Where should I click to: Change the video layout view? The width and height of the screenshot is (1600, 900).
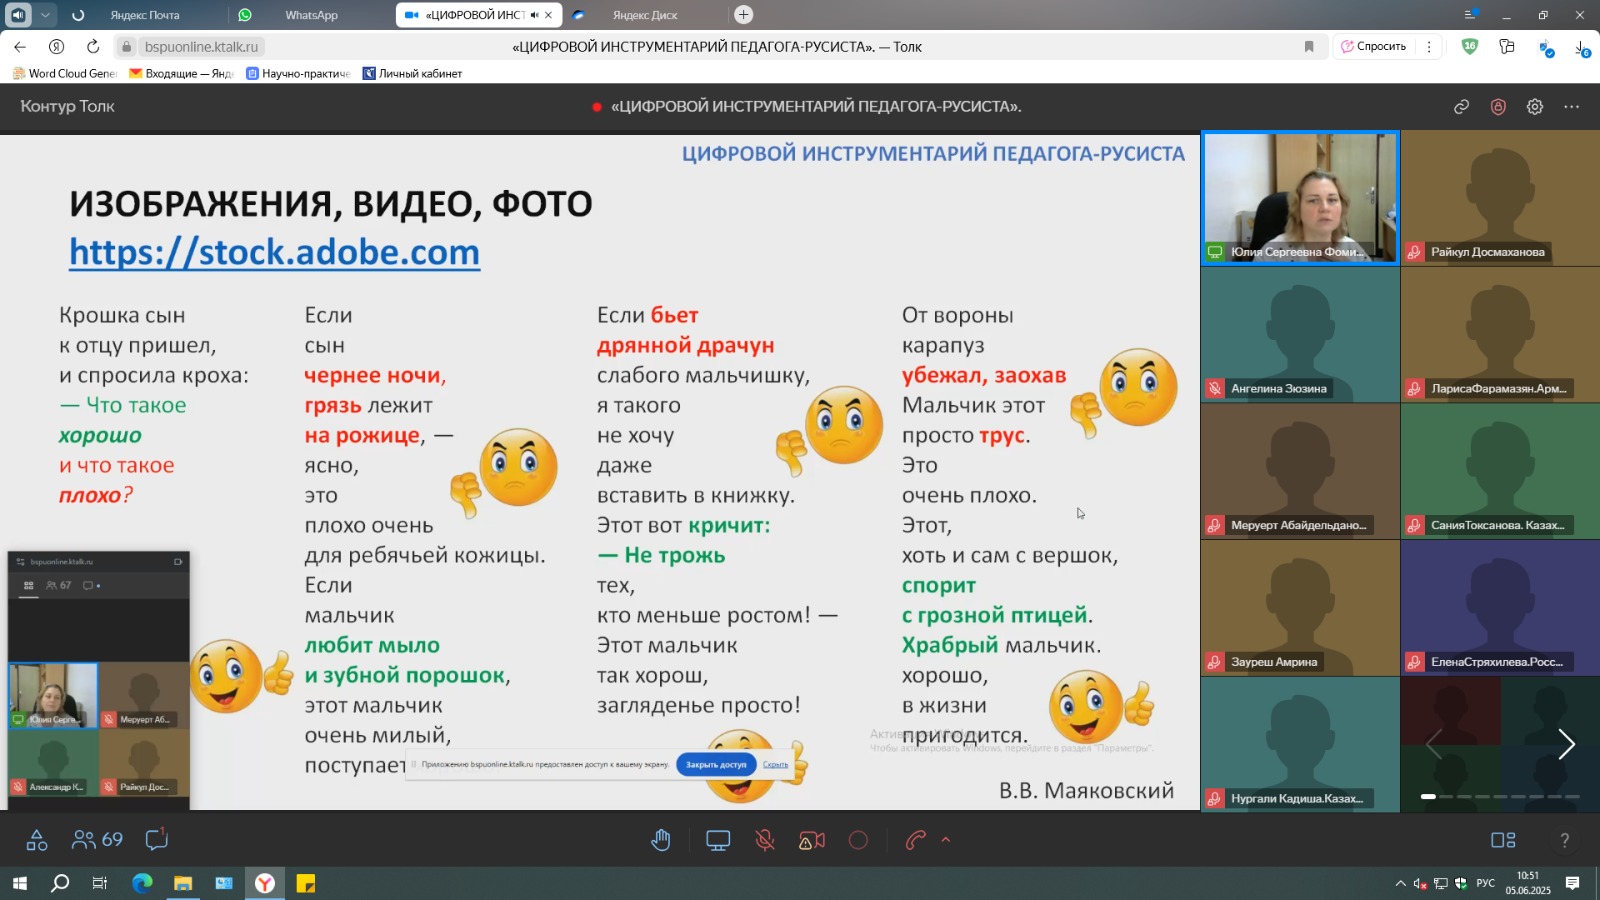click(1503, 840)
